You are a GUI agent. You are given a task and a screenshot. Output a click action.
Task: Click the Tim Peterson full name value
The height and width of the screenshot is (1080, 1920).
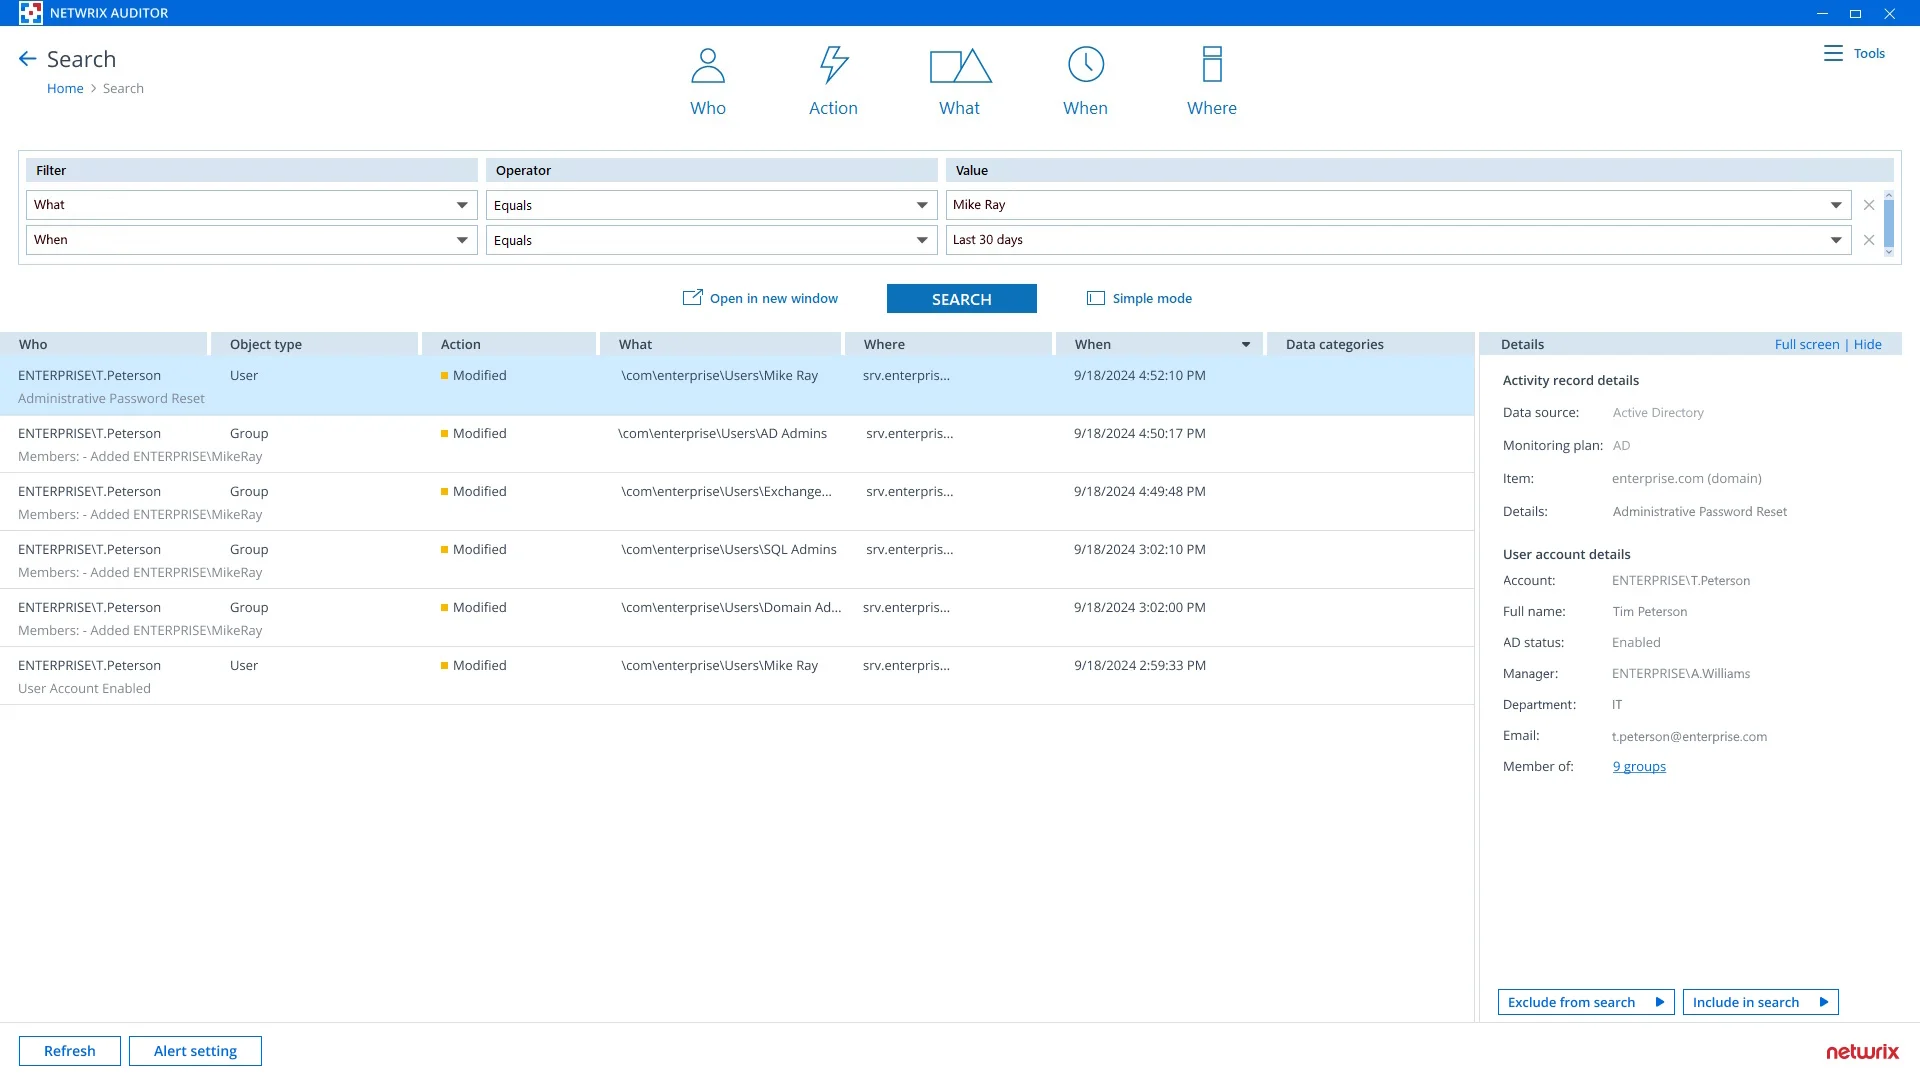[1649, 612]
